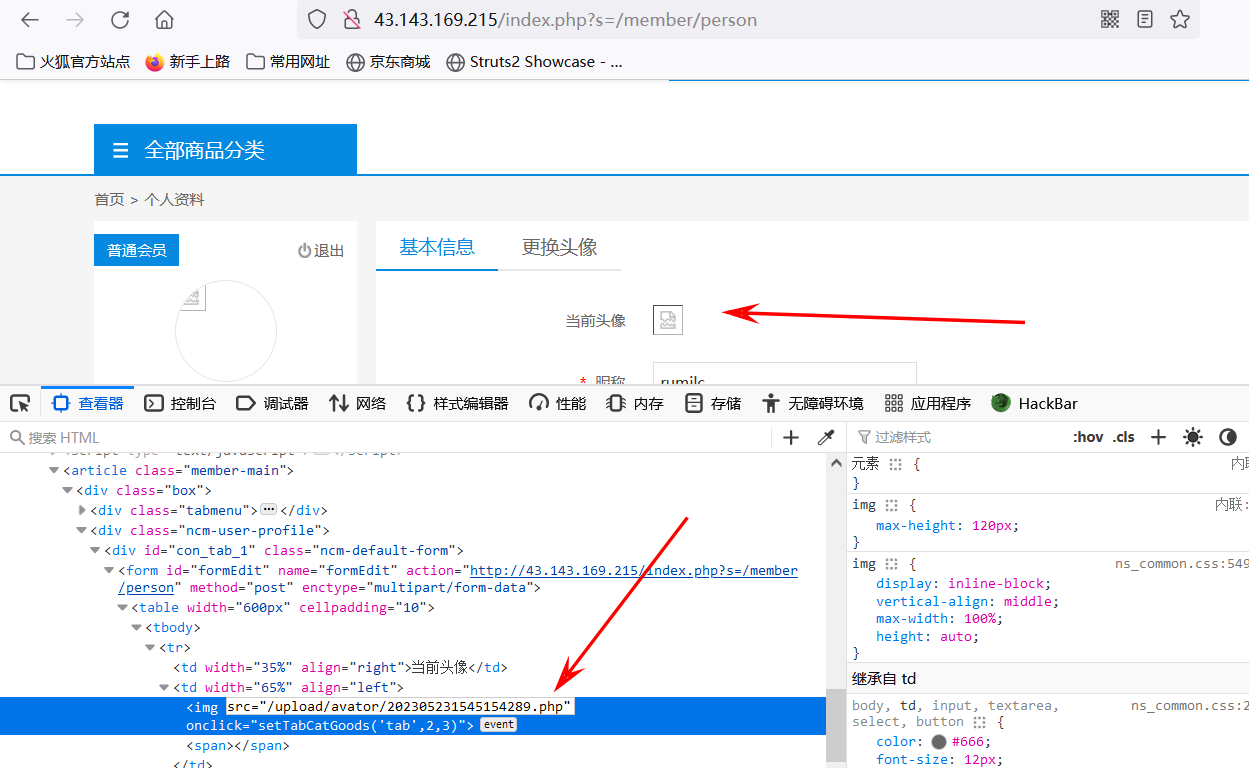The height and width of the screenshot is (768, 1249).
Task: Expand the div class tabmenu node
Action: (x=82, y=510)
